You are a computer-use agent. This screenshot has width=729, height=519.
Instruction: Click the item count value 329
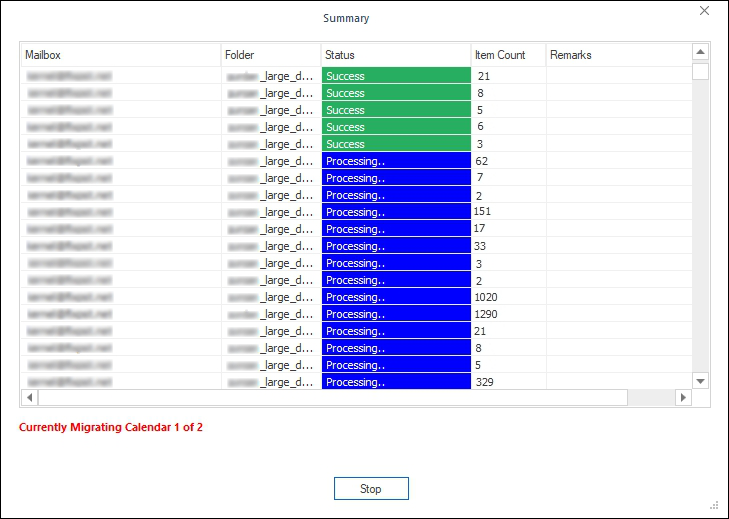484,382
